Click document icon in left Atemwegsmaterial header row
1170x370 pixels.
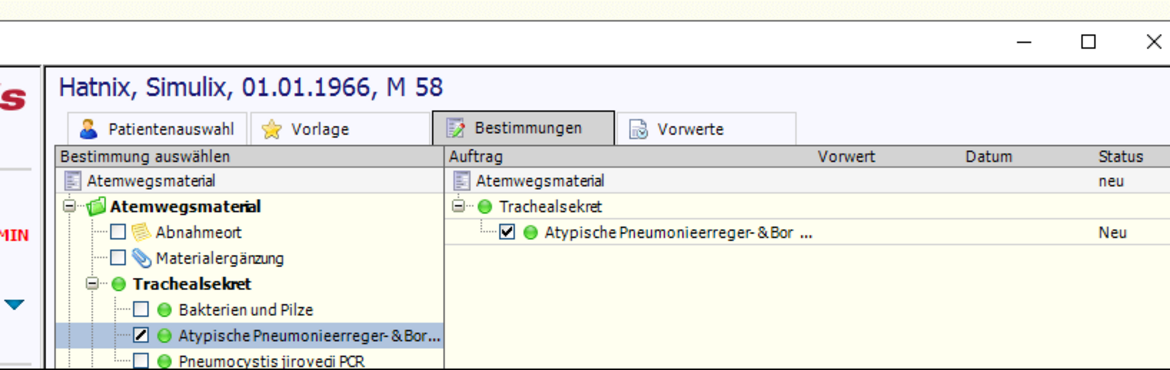click(x=72, y=181)
